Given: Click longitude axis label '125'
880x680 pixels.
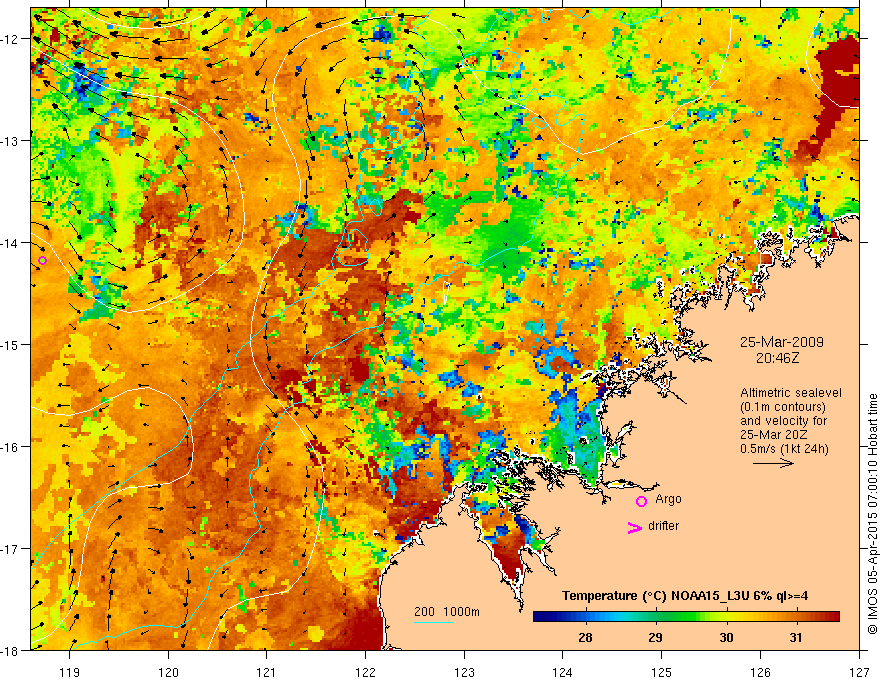Looking at the screenshot, I should 662,672.
